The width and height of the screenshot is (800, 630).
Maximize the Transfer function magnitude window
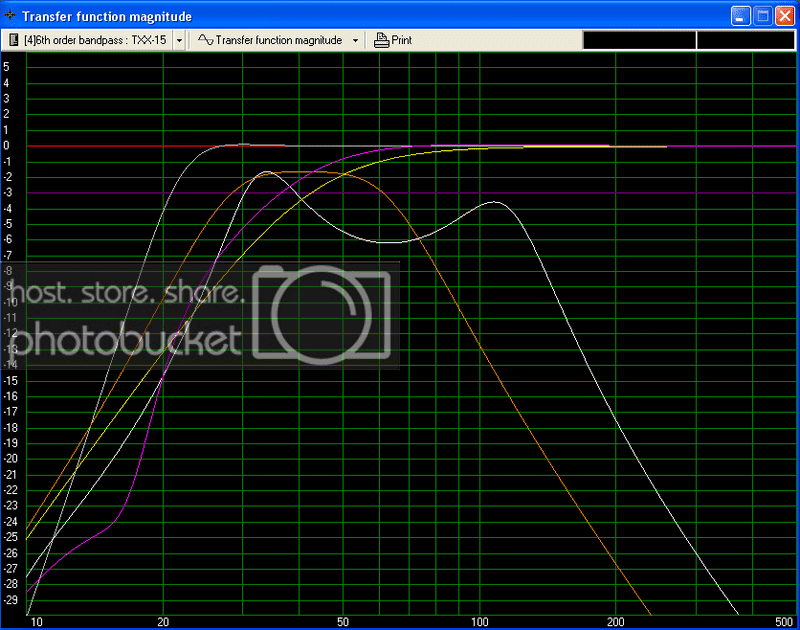tap(763, 16)
